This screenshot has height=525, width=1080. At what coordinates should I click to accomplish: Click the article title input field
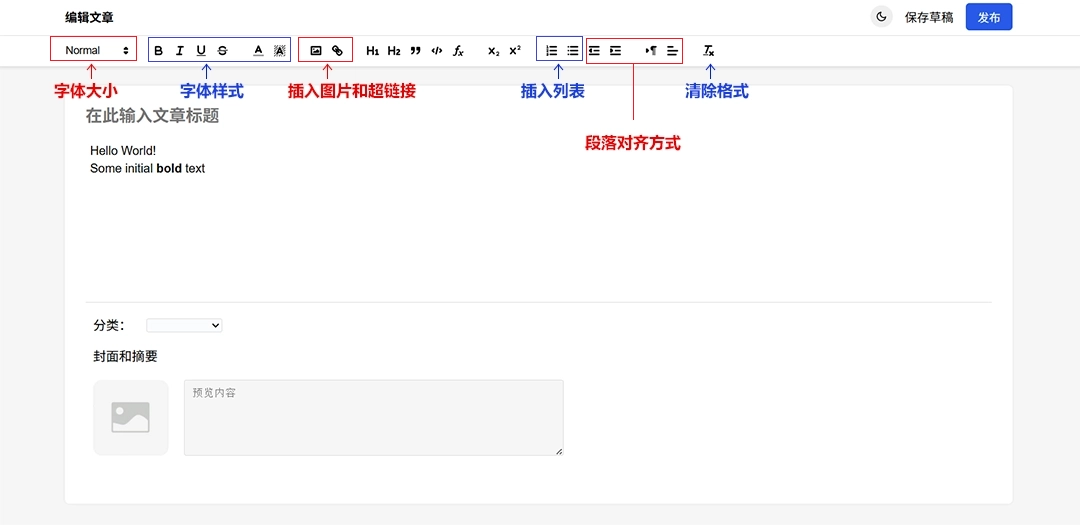click(300, 116)
